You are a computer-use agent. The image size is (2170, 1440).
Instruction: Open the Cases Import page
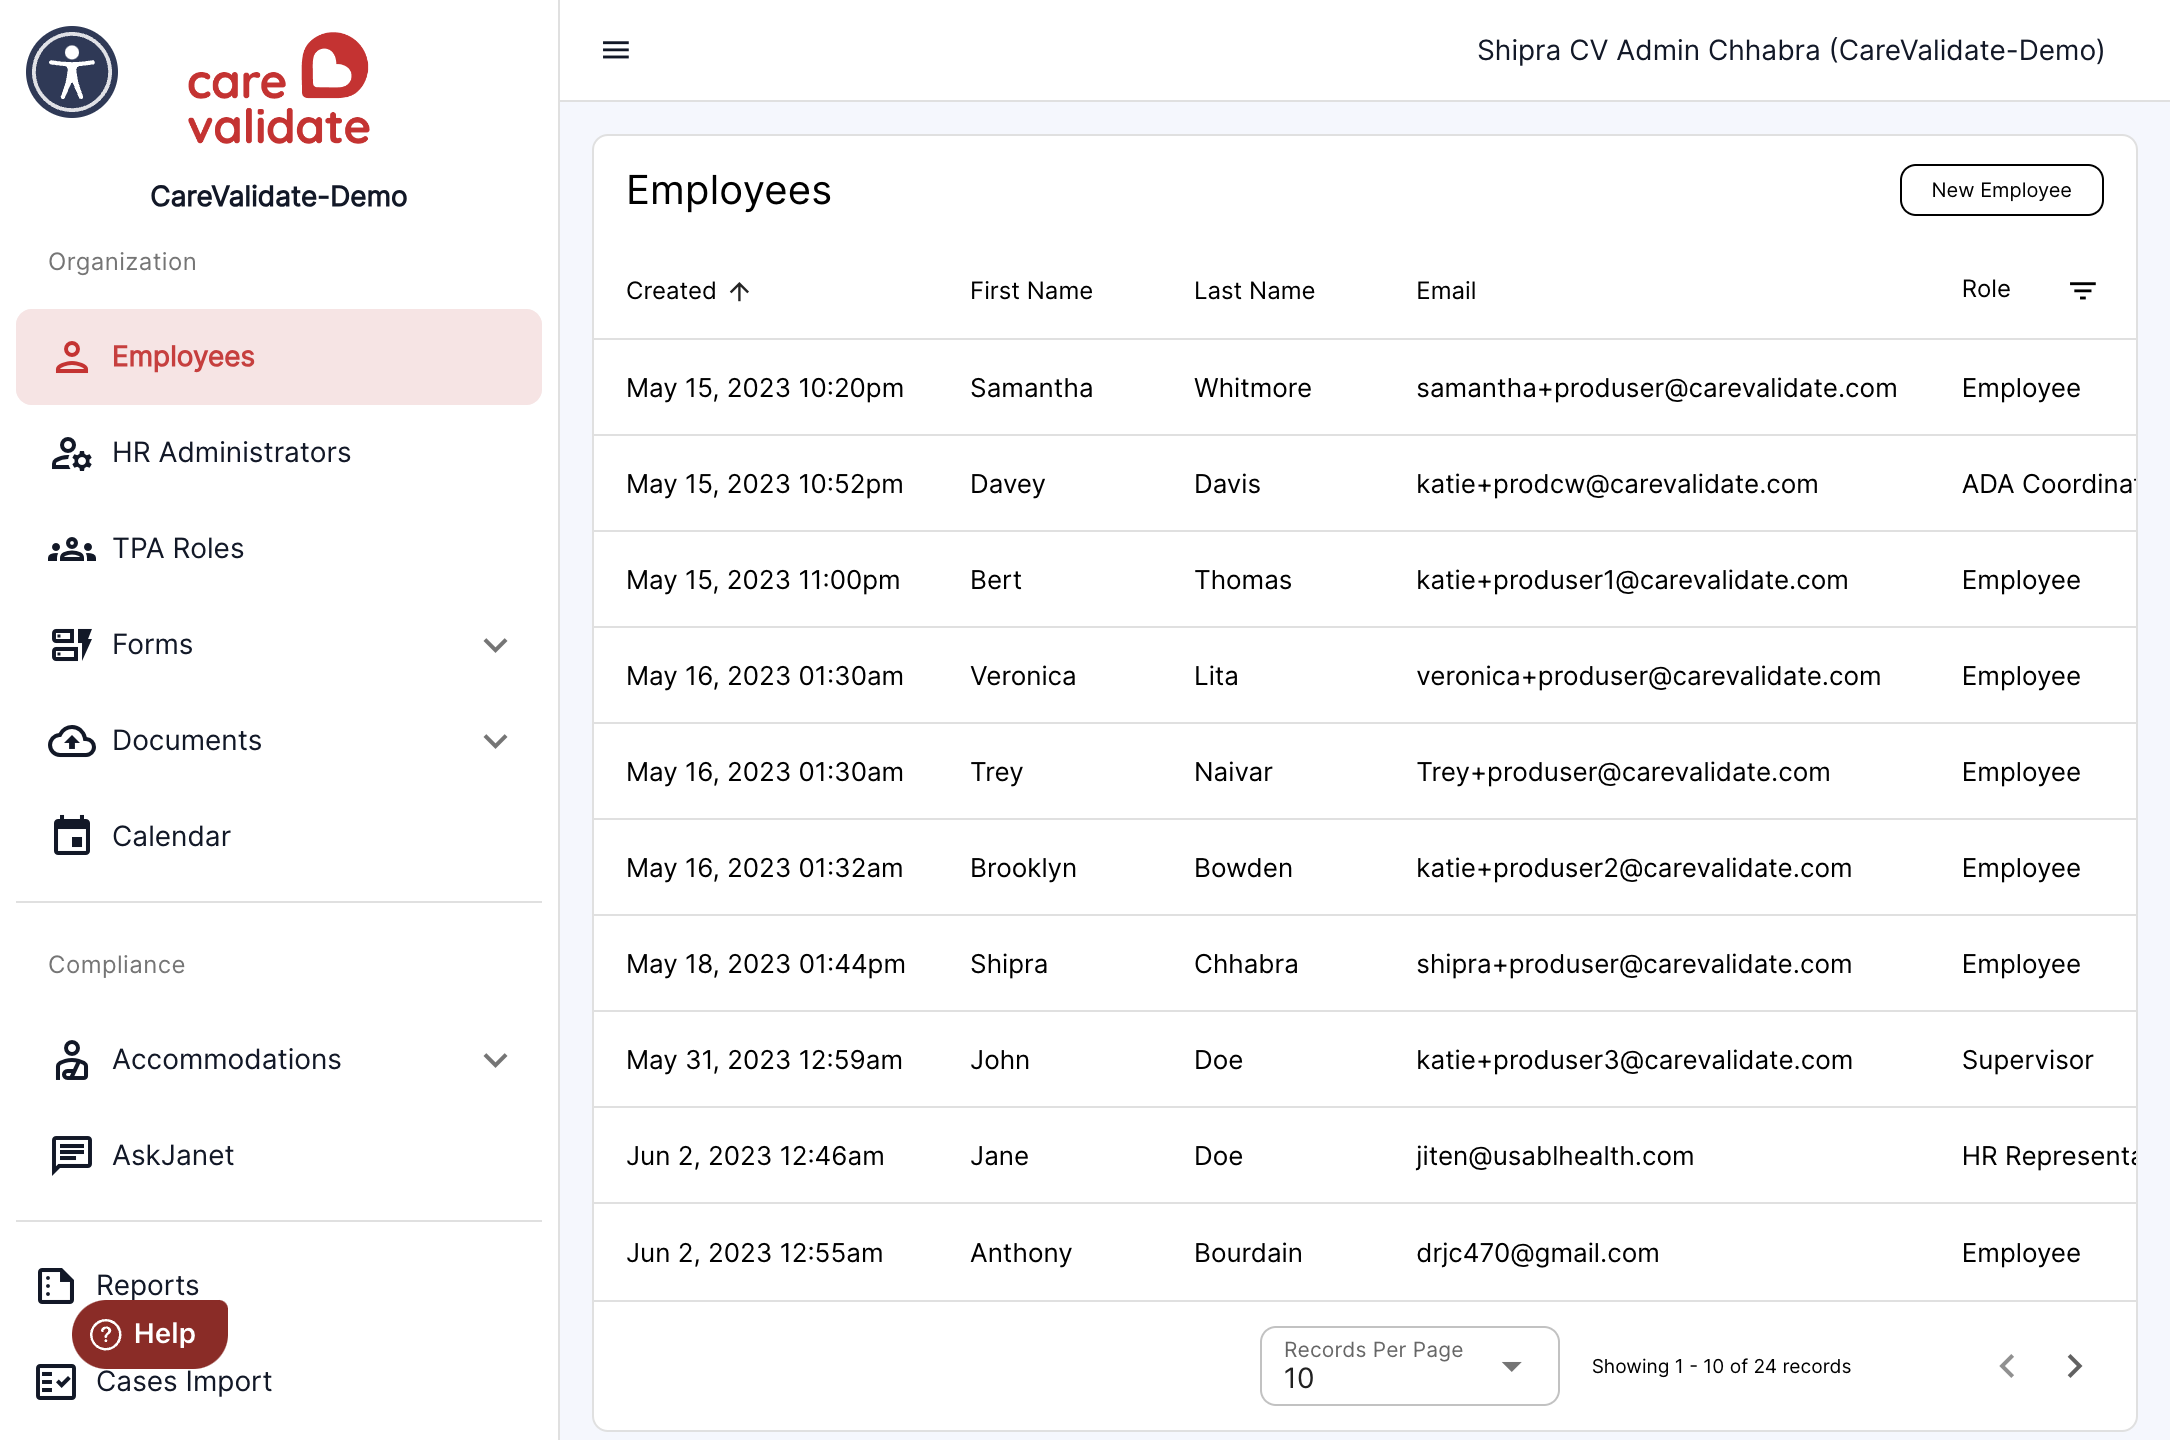[184, 1381]
